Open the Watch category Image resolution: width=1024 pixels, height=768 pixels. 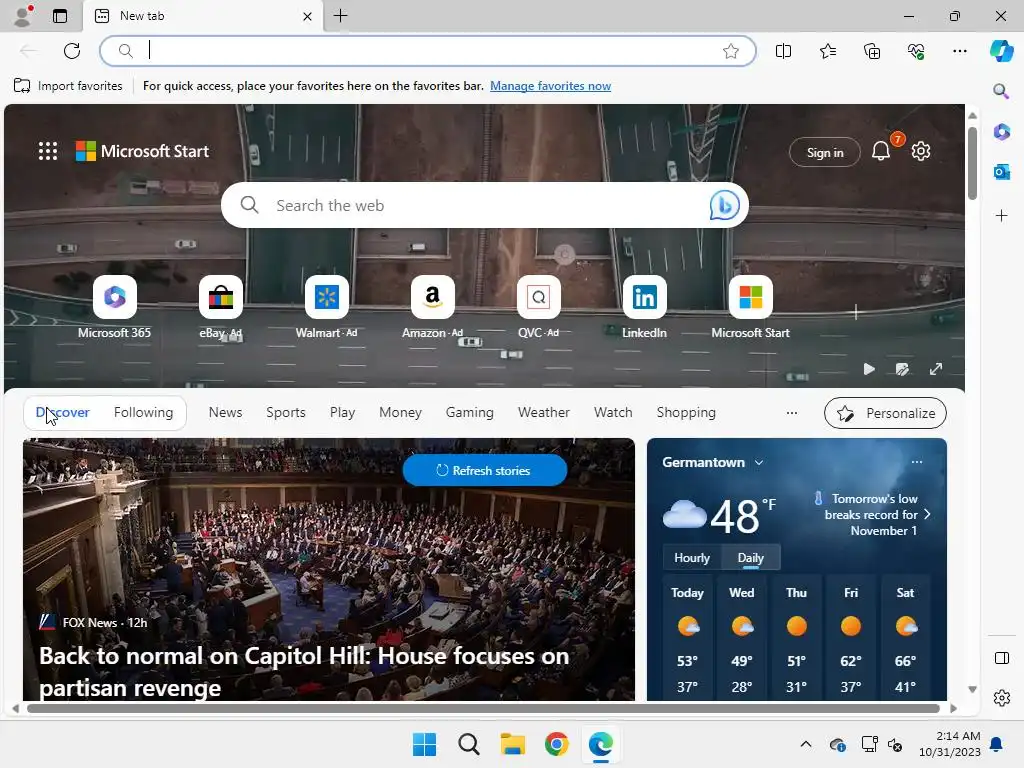coord(613,413)
